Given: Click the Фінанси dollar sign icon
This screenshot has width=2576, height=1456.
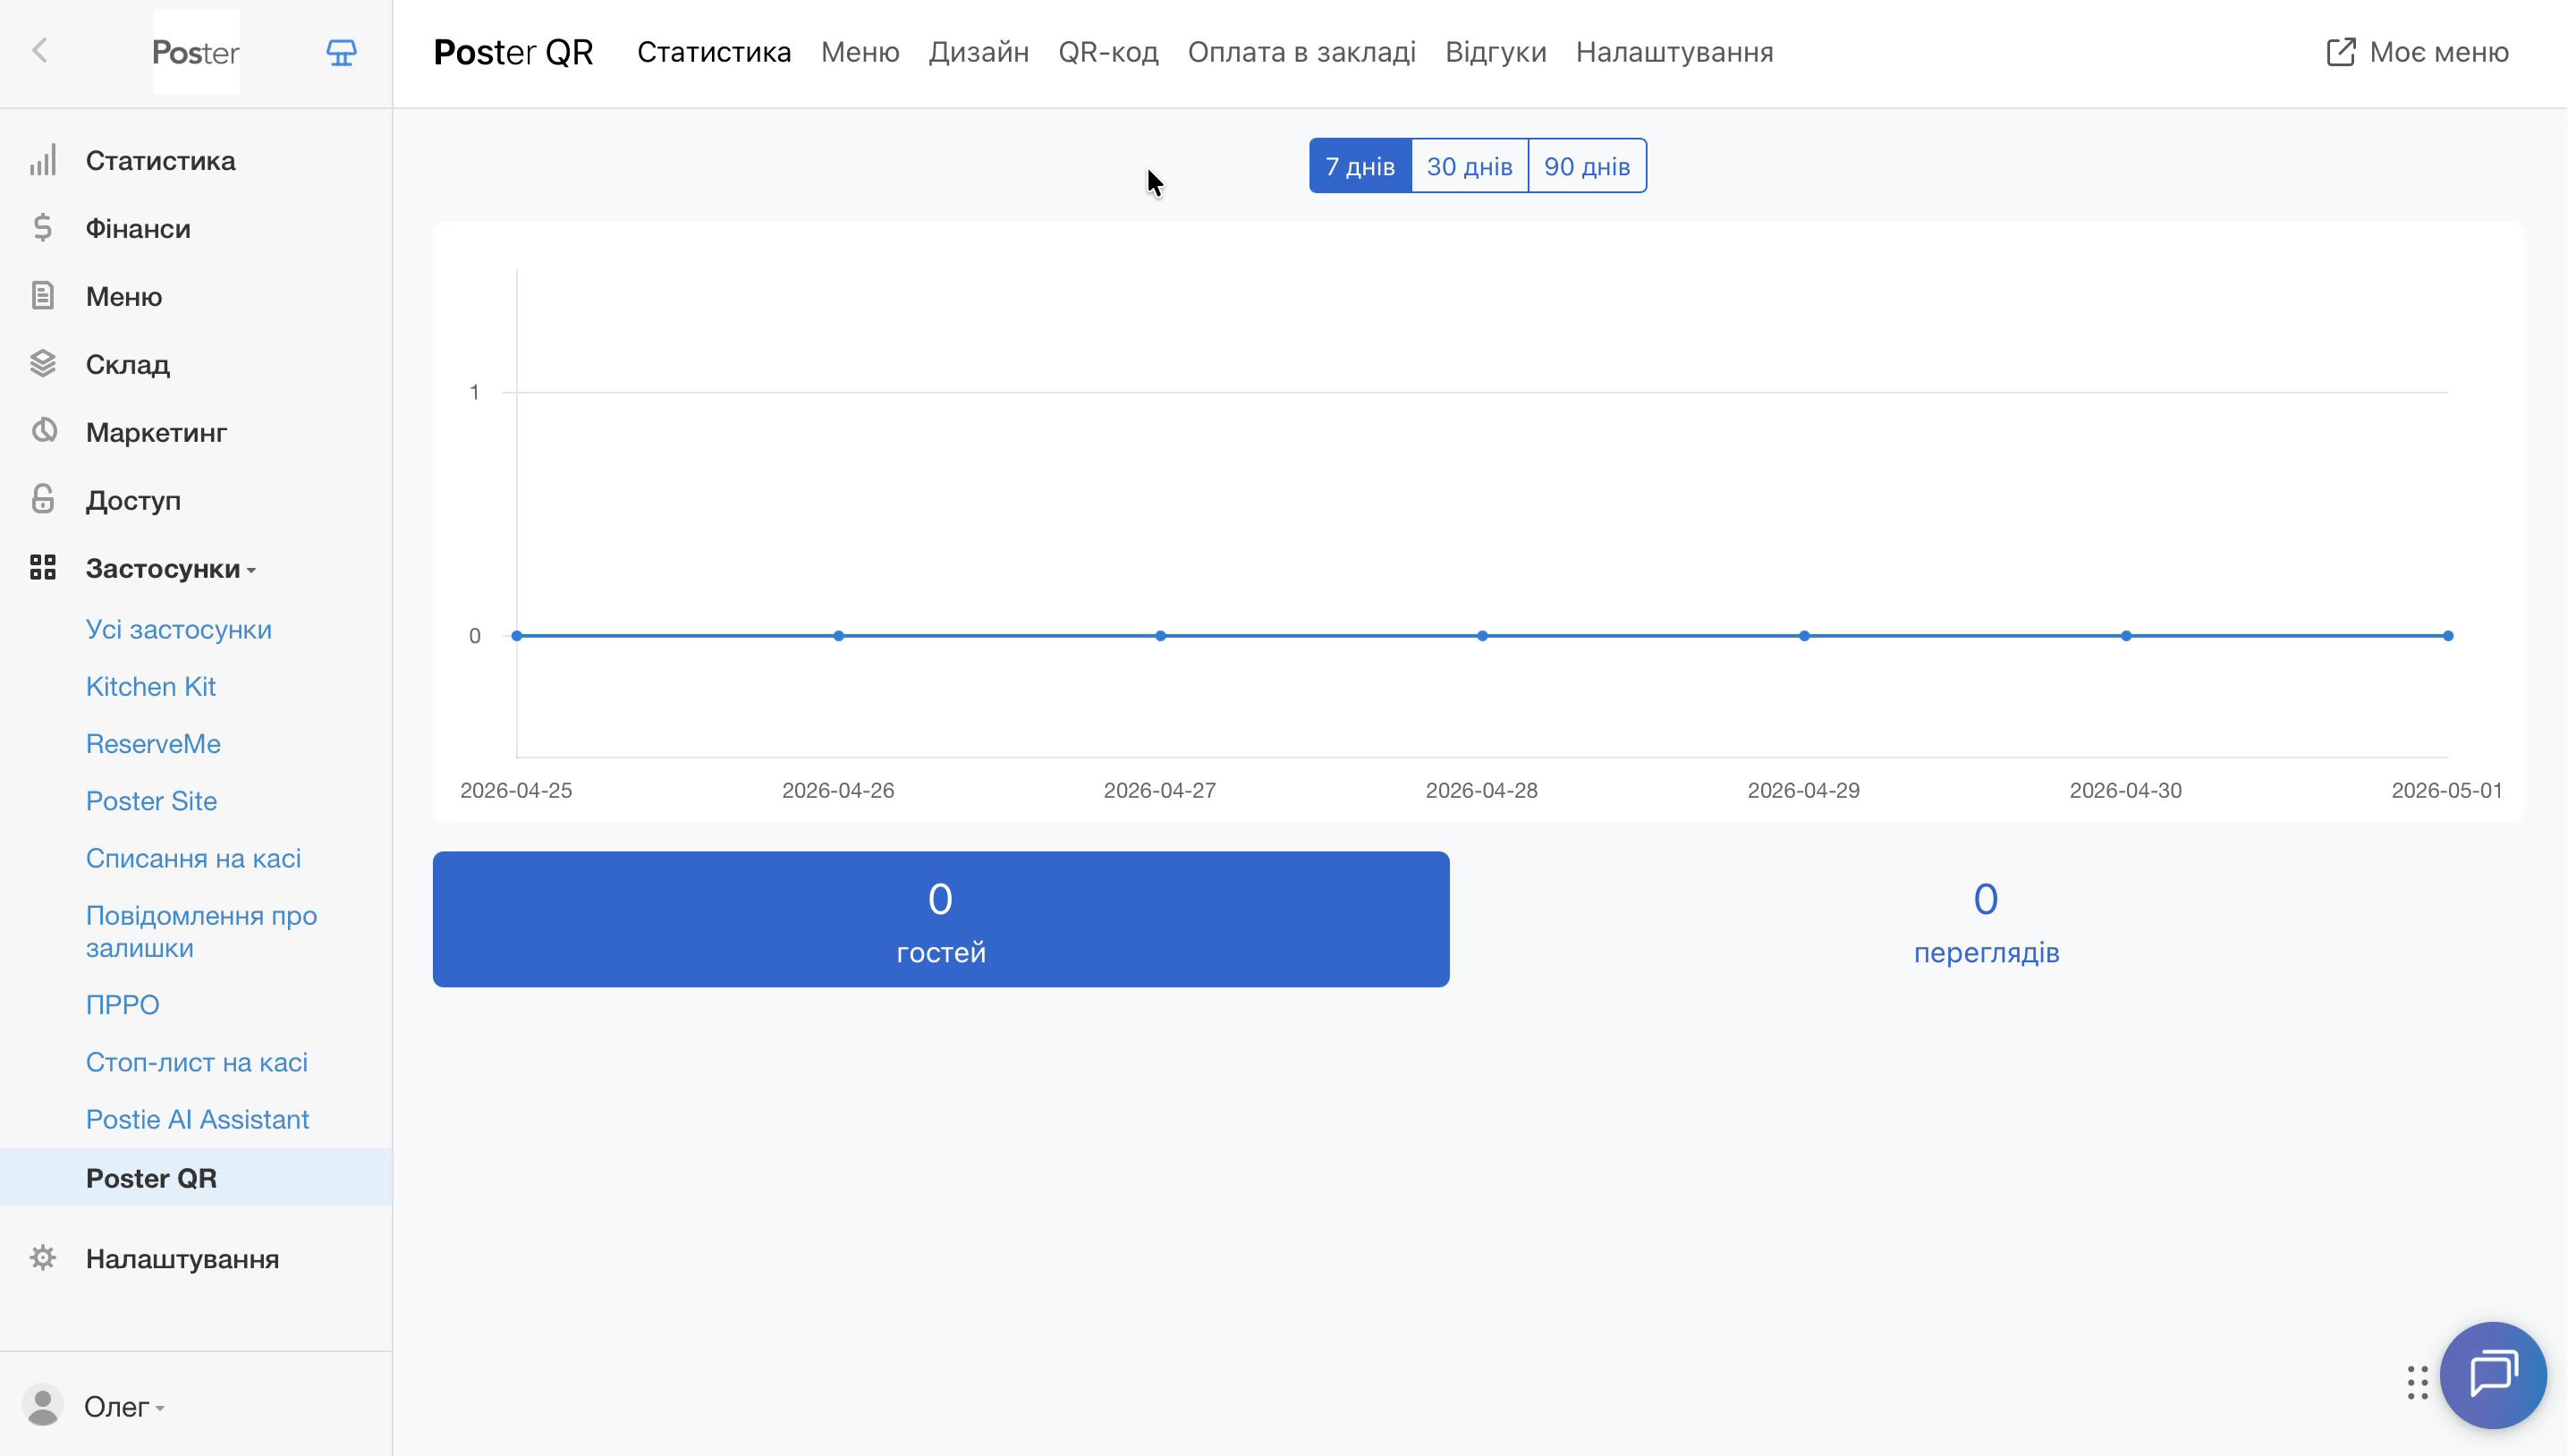Looking at the screenshot, I should pos(43,229).
